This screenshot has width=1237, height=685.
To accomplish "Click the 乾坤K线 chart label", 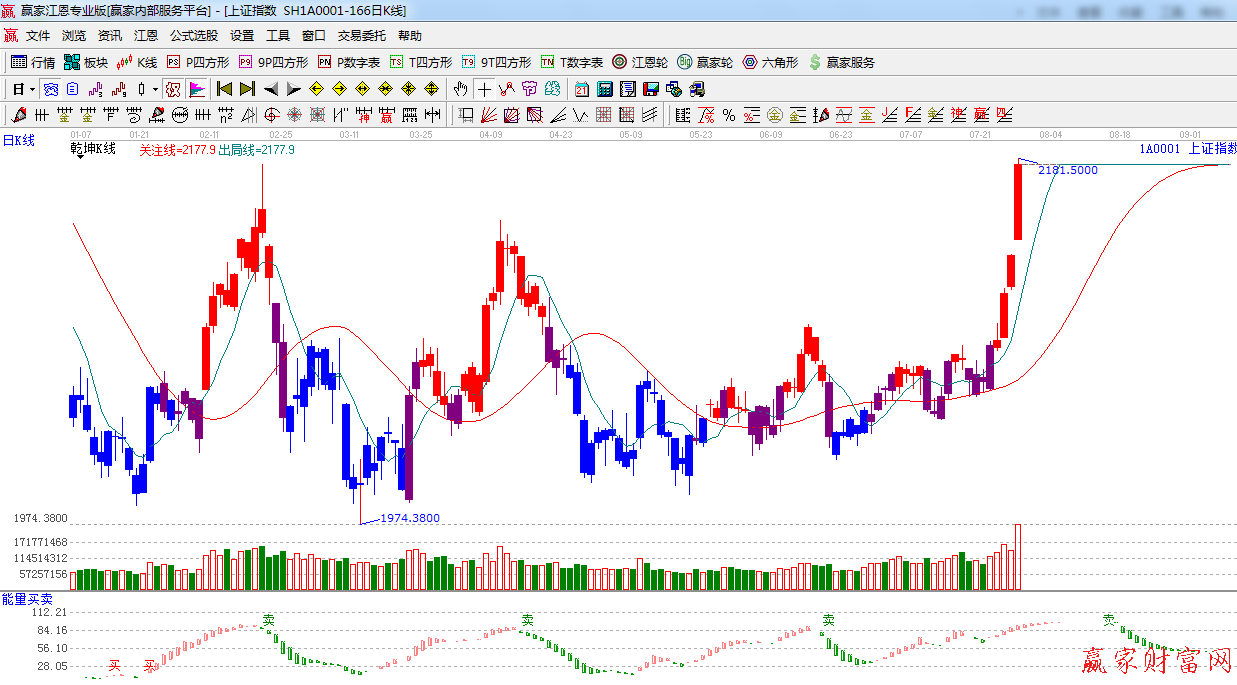I will click(93, 149).
